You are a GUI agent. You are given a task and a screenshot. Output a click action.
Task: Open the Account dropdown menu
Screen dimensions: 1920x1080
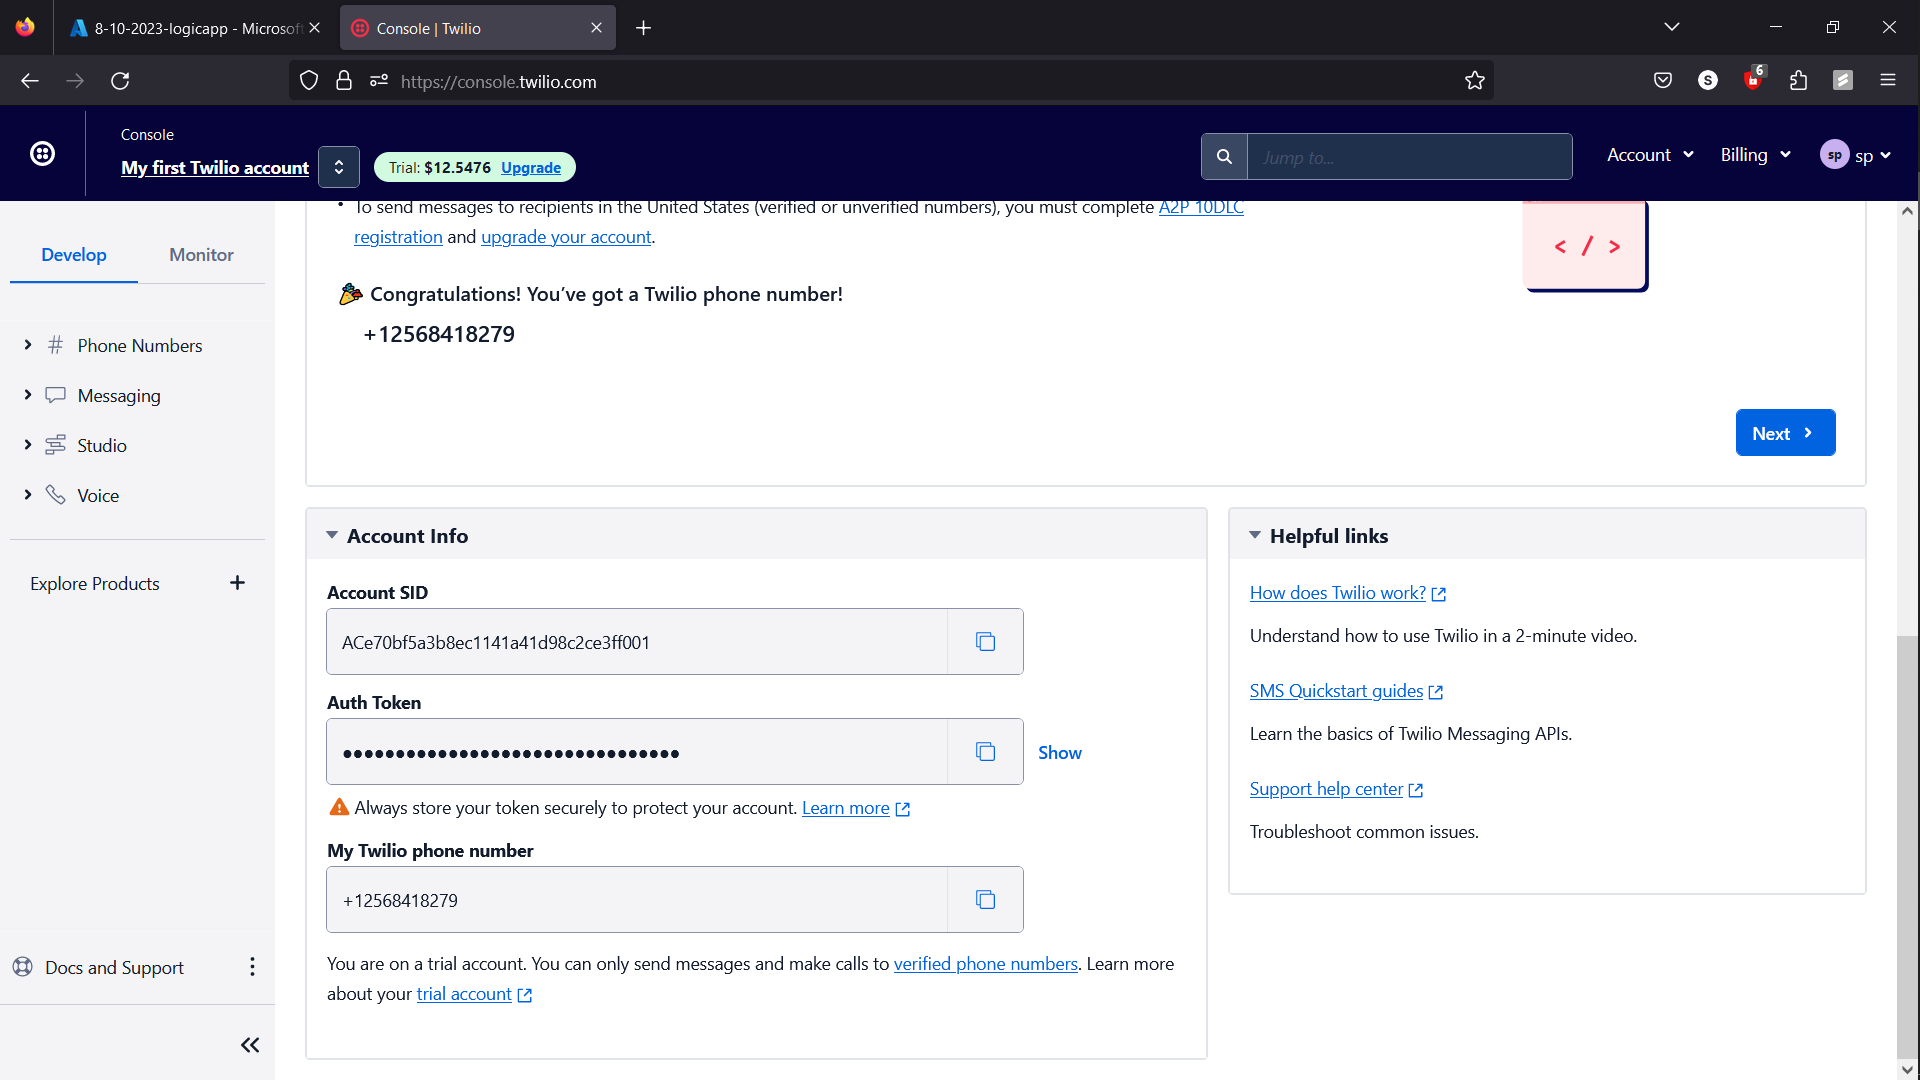(1648, 154)
